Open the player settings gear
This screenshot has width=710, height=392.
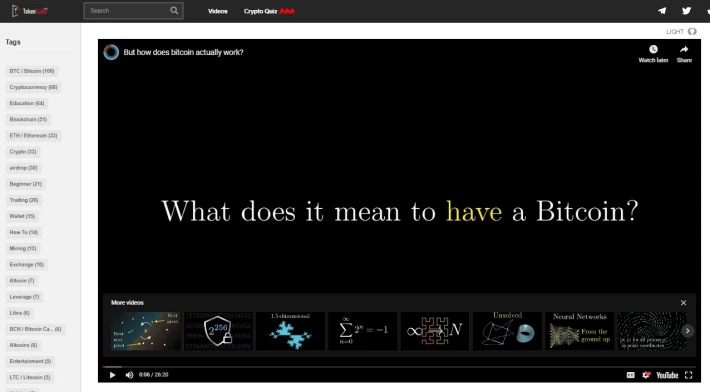click(647, 375)
